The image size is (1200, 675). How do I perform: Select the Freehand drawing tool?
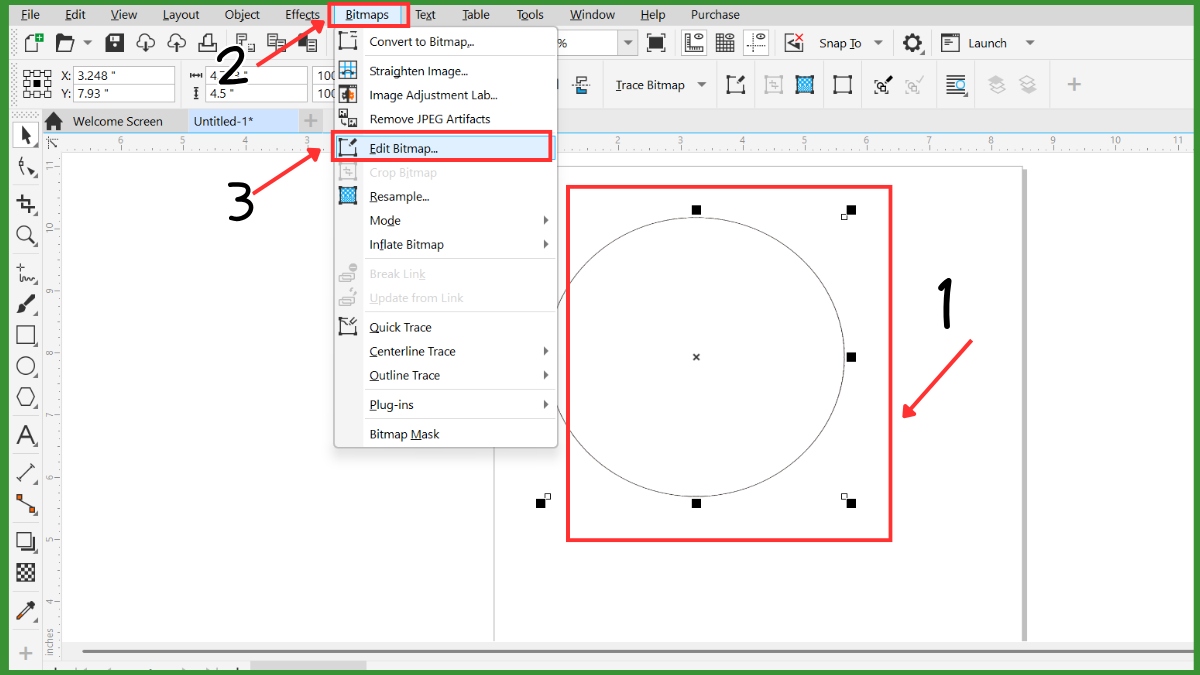coord(26,272)
